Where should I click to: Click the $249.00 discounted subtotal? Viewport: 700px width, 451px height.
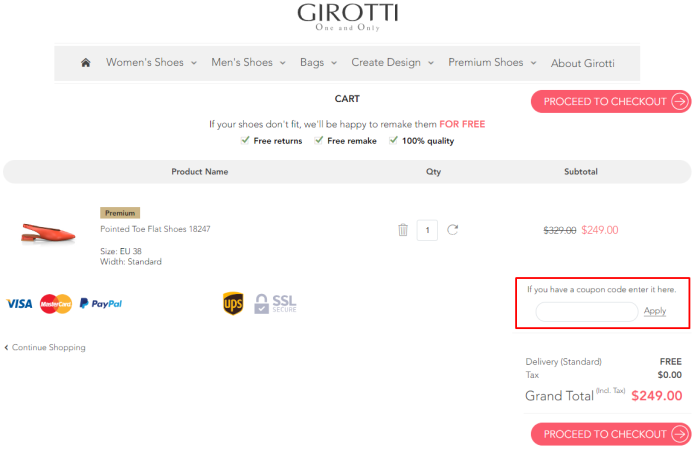(x=600, y=230)
